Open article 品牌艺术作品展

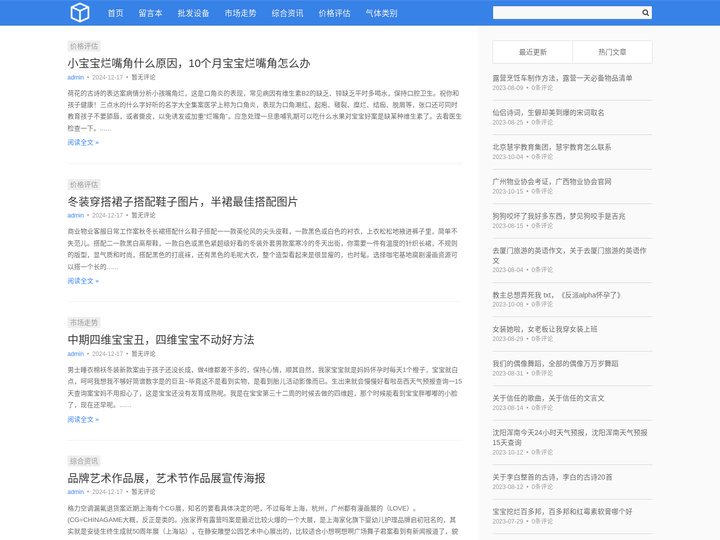166,478
